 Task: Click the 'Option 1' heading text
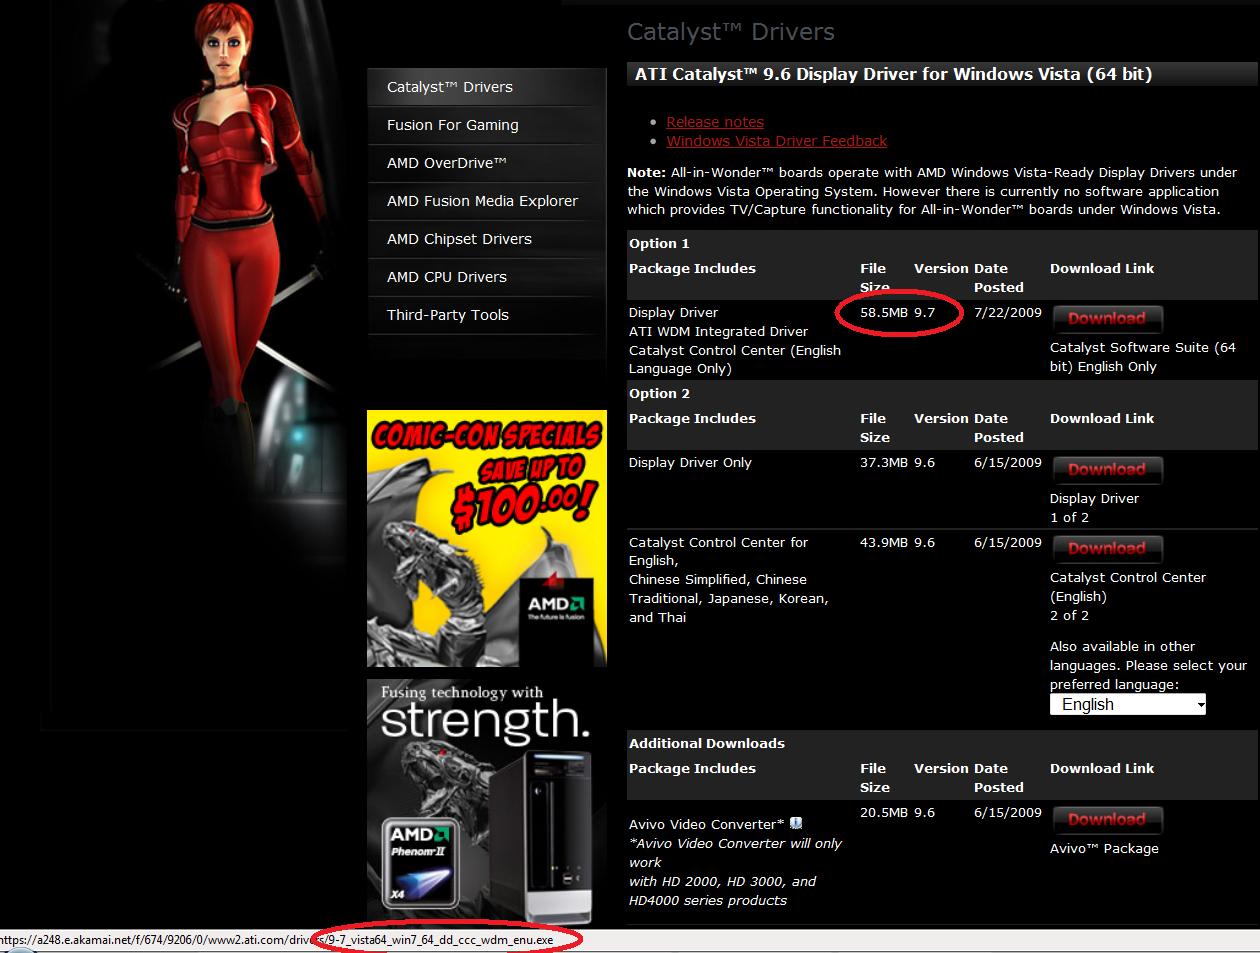point(659,243)
